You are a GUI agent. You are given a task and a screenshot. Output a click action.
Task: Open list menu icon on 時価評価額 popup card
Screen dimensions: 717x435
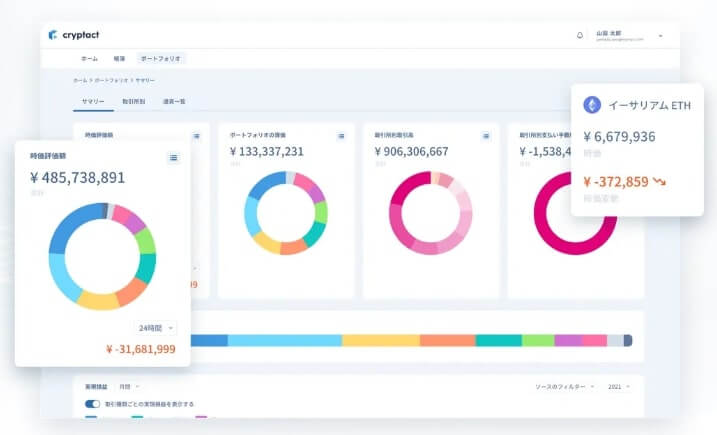173,157
